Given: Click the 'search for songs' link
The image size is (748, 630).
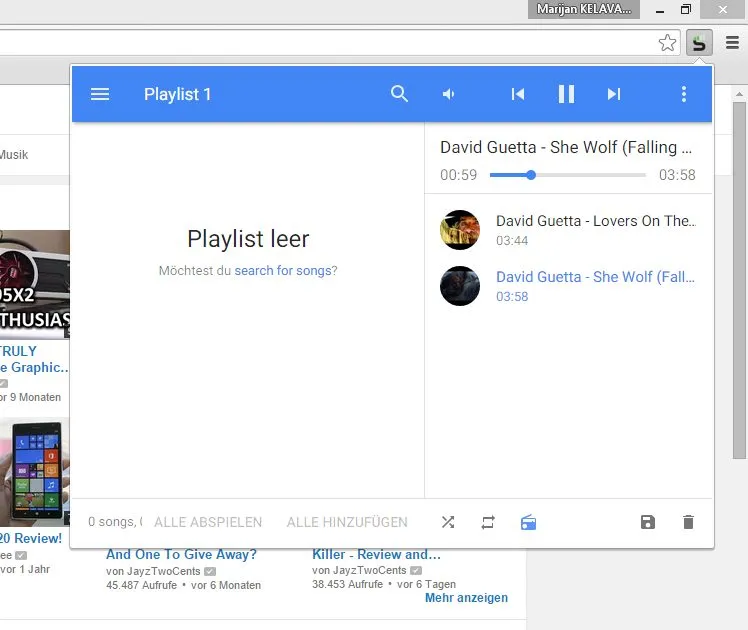Looking at the screenshot, I should click(282, 270).
